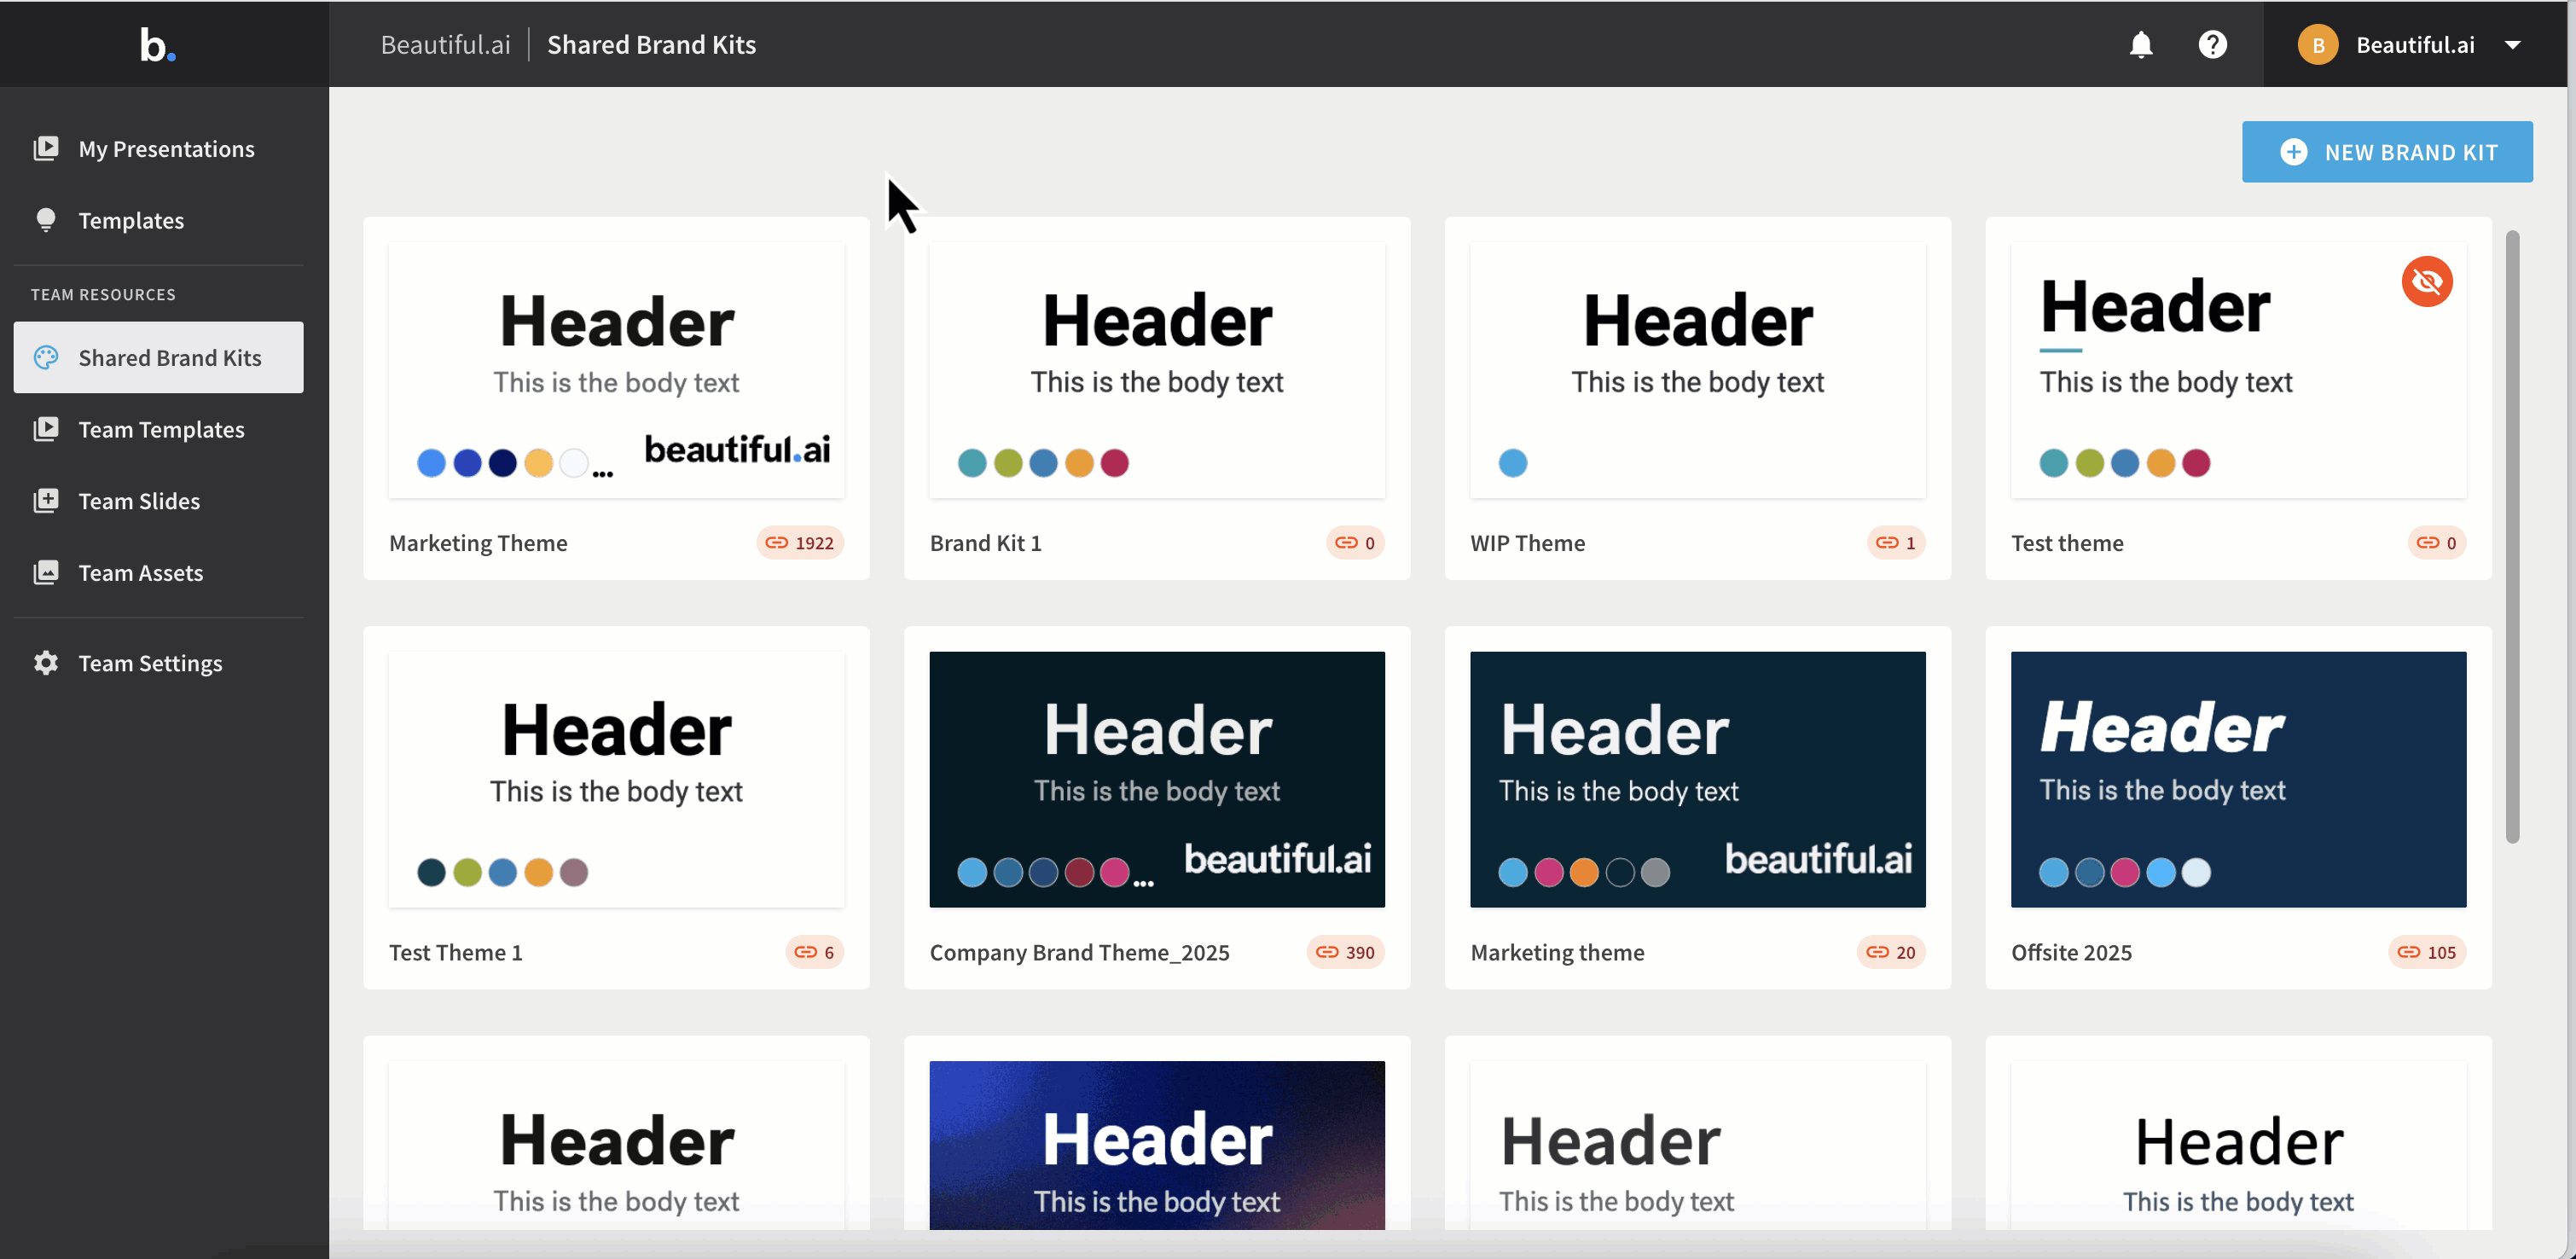
Task: Click the Test Theme 1 link count 6
Action: coord(815,952)
